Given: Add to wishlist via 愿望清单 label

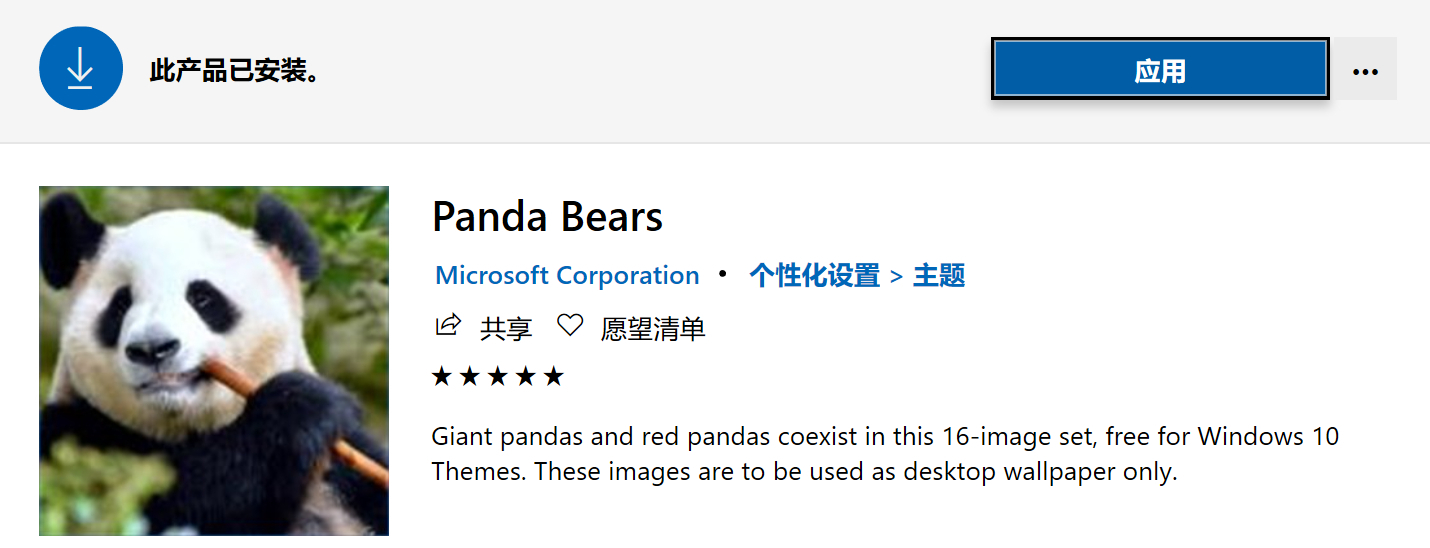Looking at the screenshot, I should (653, 328).
